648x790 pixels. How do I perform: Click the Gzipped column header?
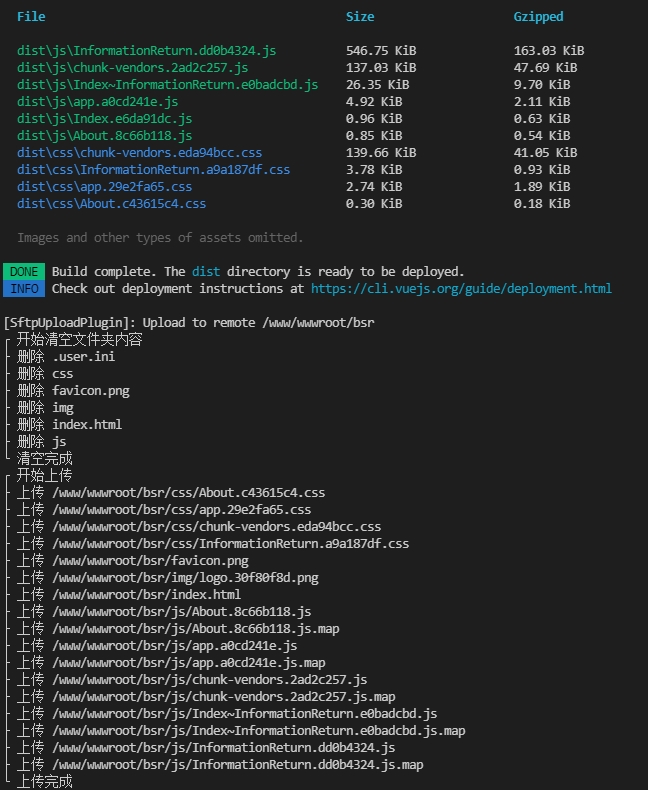click(538, 16)
